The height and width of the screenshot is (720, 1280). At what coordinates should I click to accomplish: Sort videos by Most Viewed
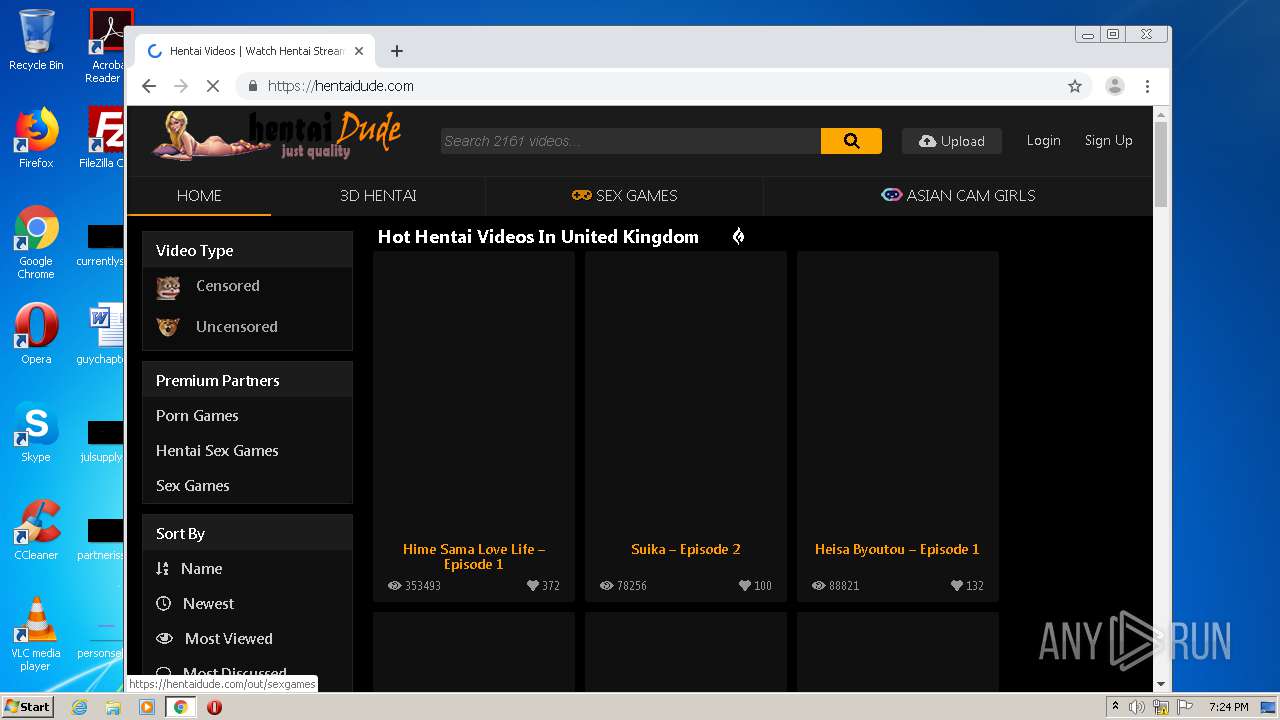pos(228,638)
